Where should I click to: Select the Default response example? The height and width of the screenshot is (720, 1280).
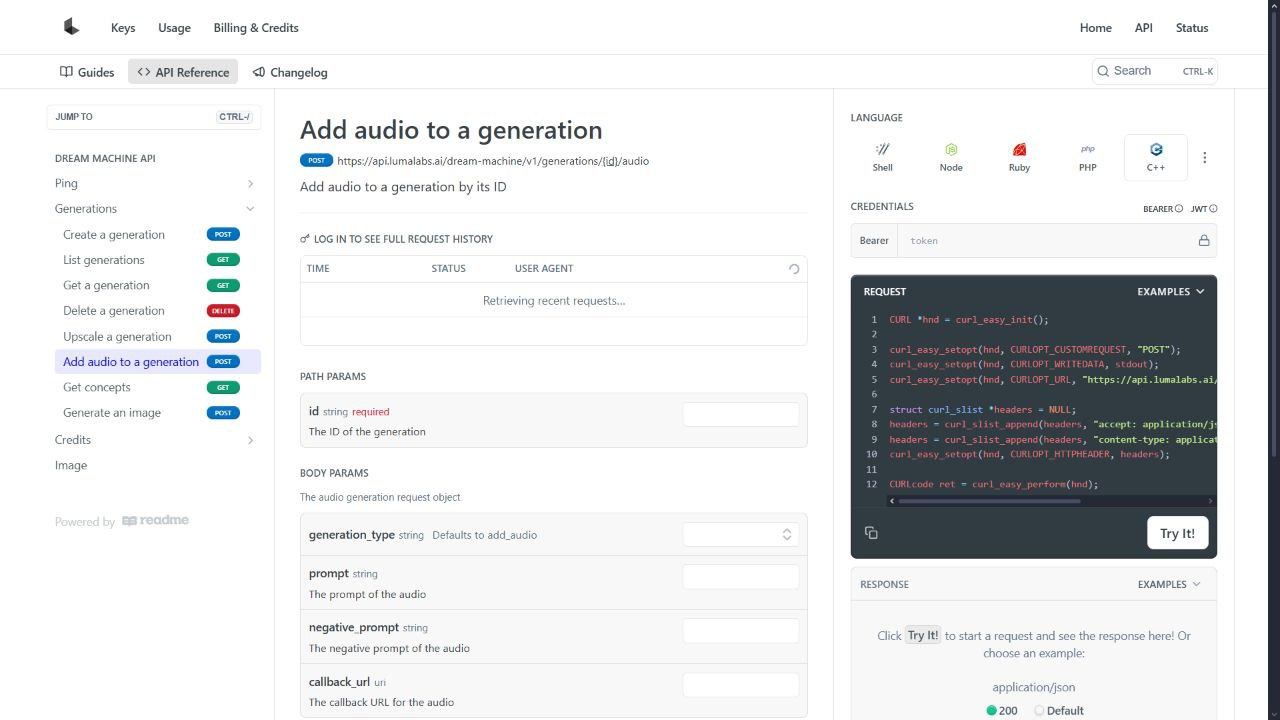coord(1059,710)
